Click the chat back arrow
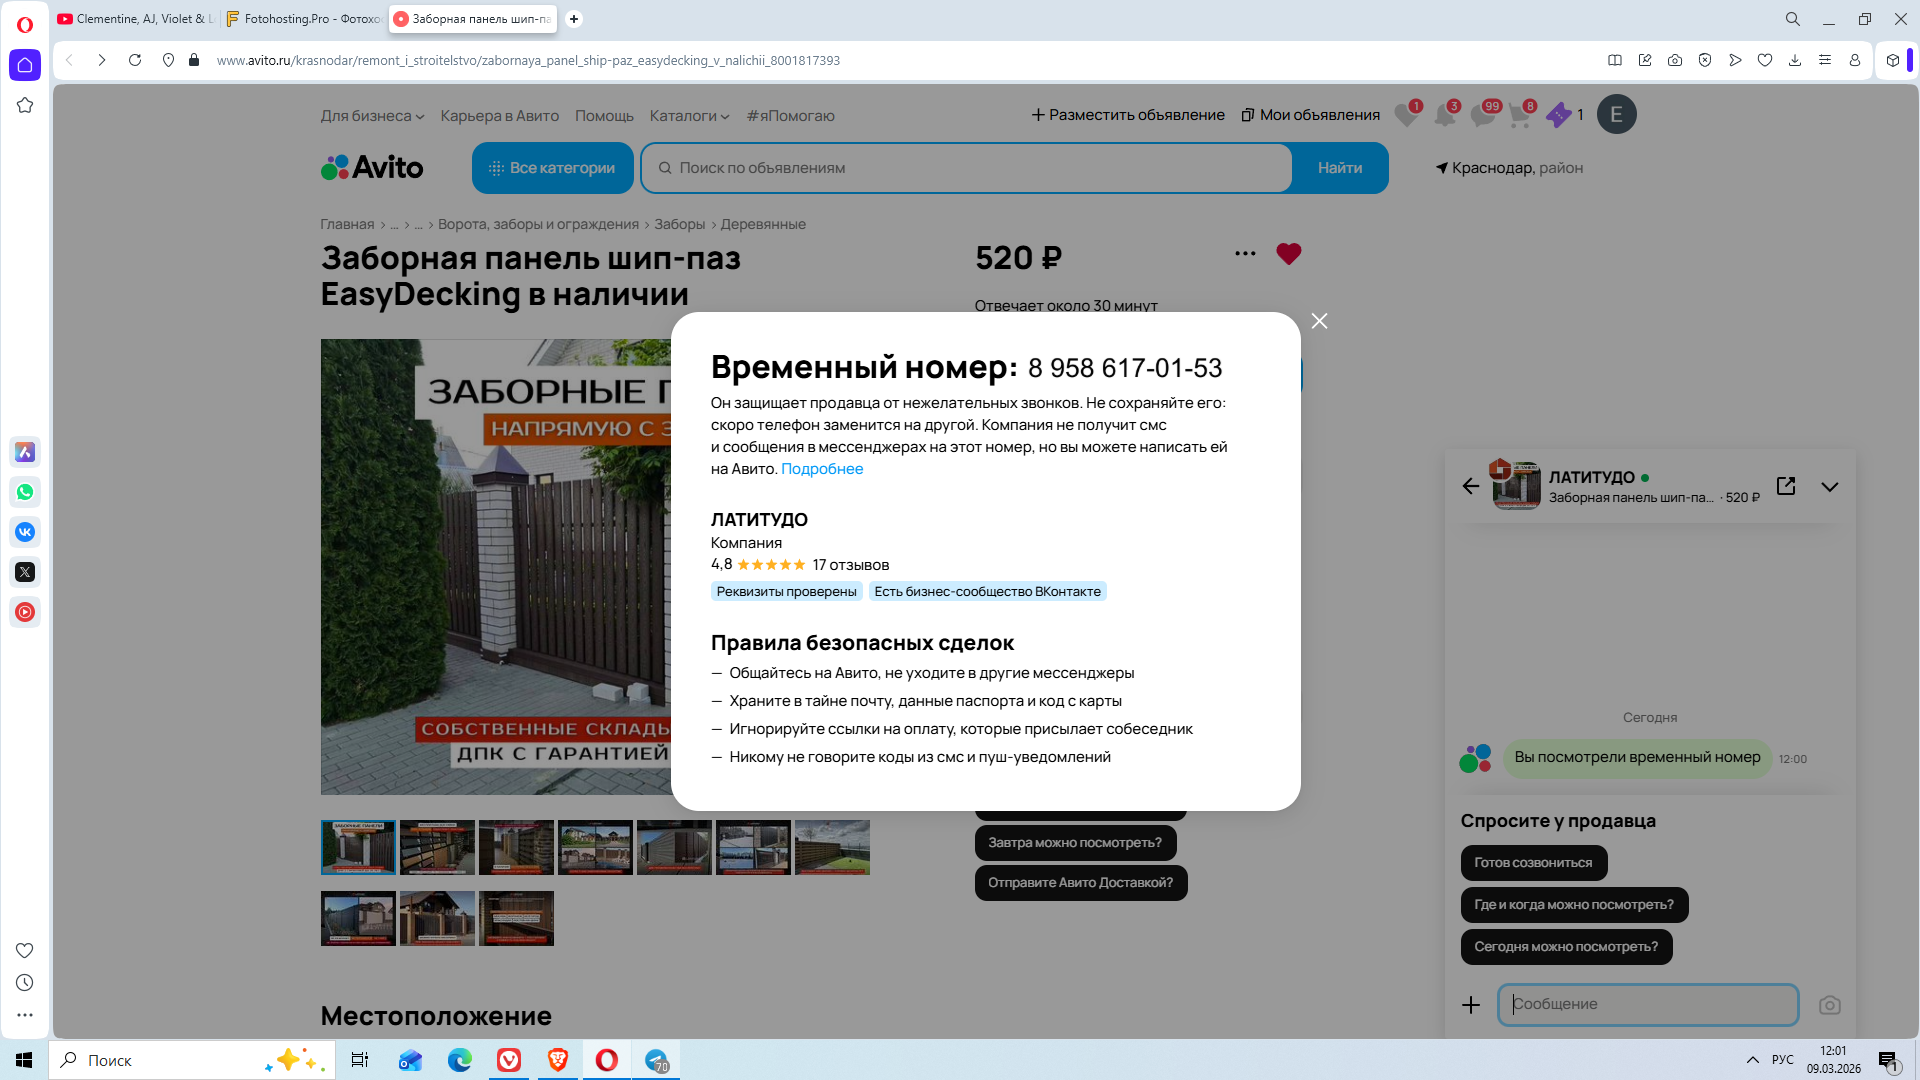 [1470, 486]
